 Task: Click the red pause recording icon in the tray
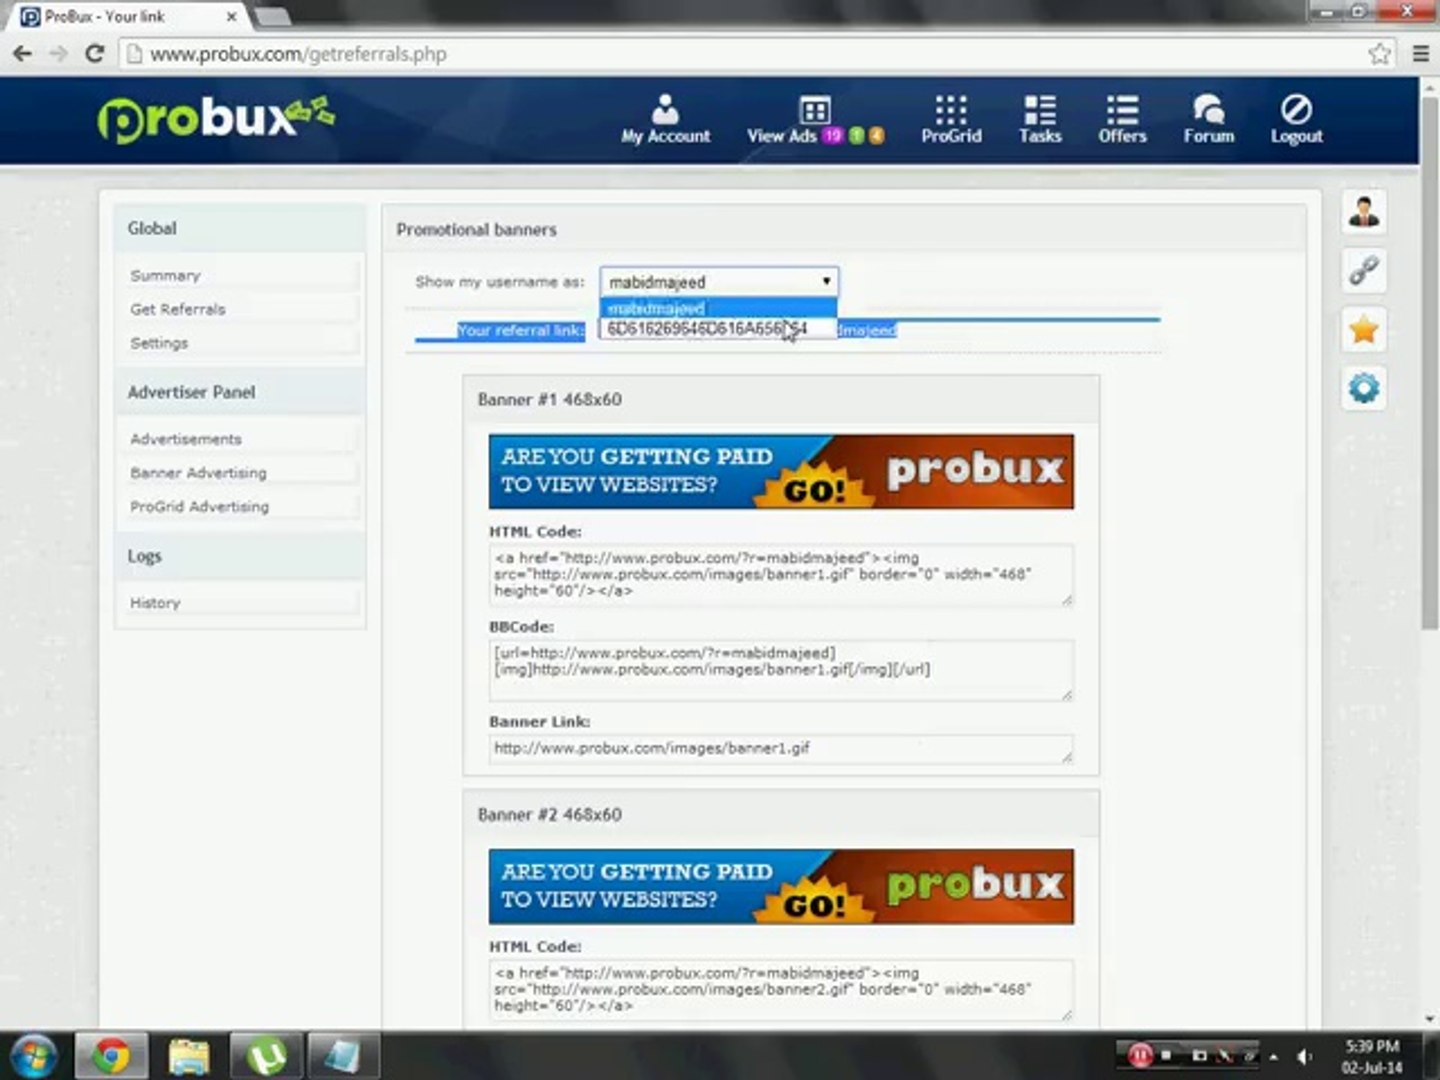(1141, 1055)
